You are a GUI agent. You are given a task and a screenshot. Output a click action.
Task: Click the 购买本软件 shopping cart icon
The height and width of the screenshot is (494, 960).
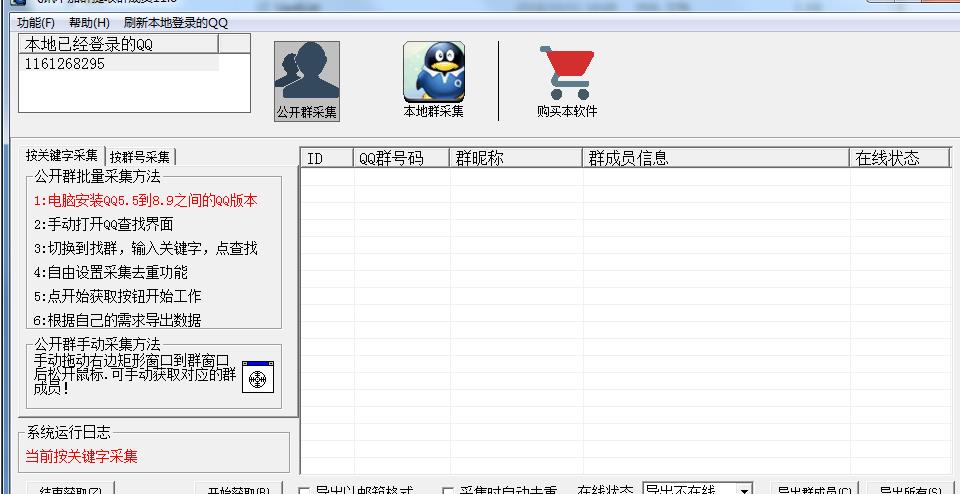567,81
